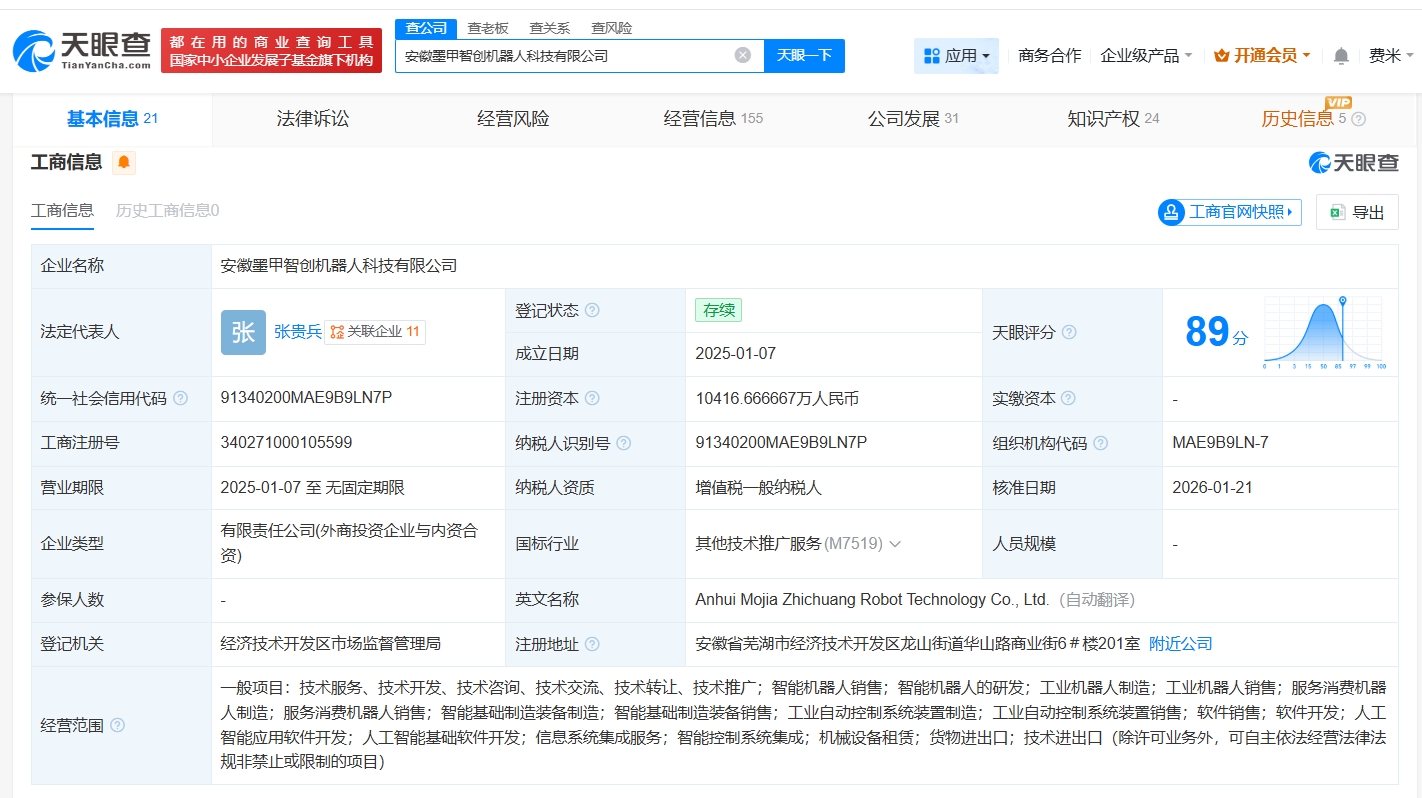1422x798 pixels.
Task: Select the 历史工商信息 sub-tab
Action: pos(167,210)
